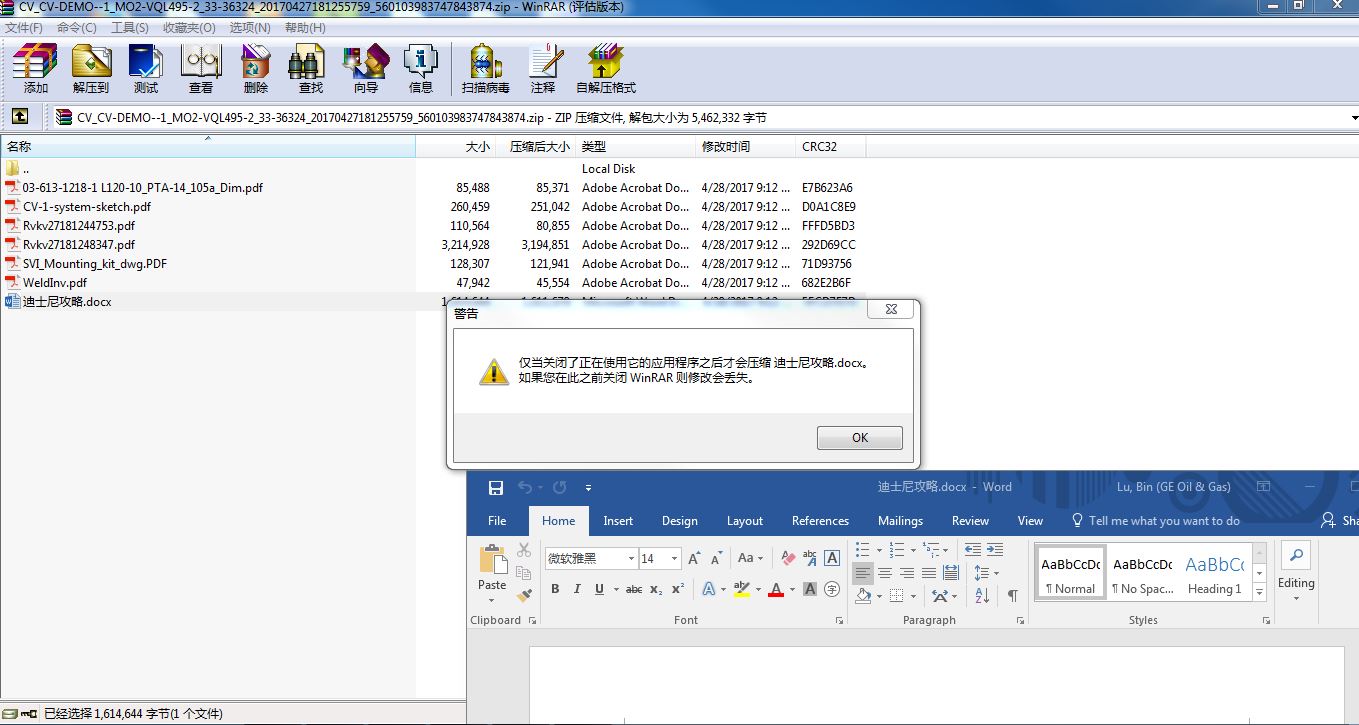Open the Clipboard group dialog launcher
The width and height of the screenshot is (1359, 725).
[x=532, y=621]
